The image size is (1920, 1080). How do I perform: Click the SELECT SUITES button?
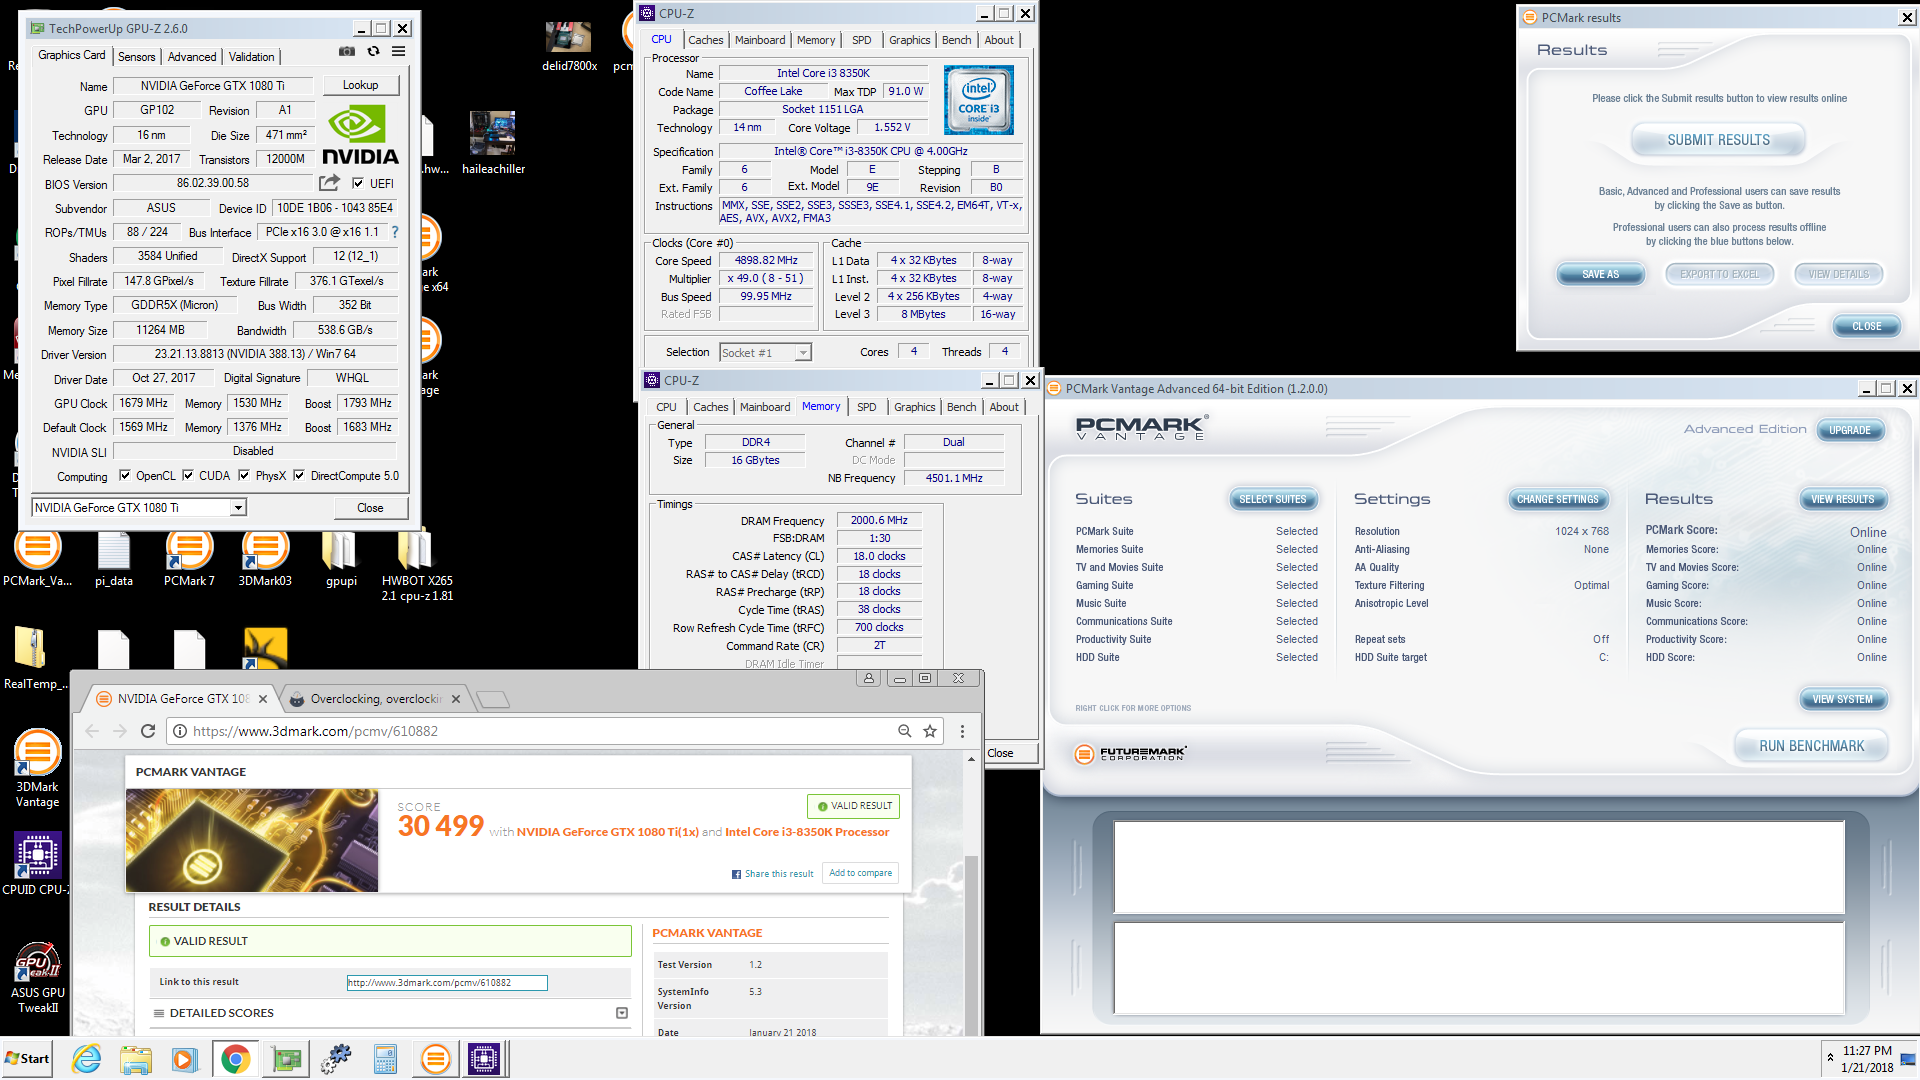1272,499
